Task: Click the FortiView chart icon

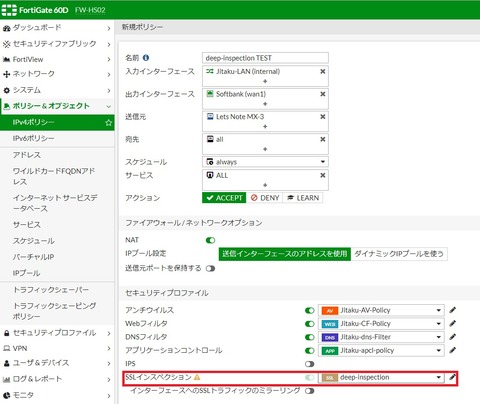Action: [6, 59]
